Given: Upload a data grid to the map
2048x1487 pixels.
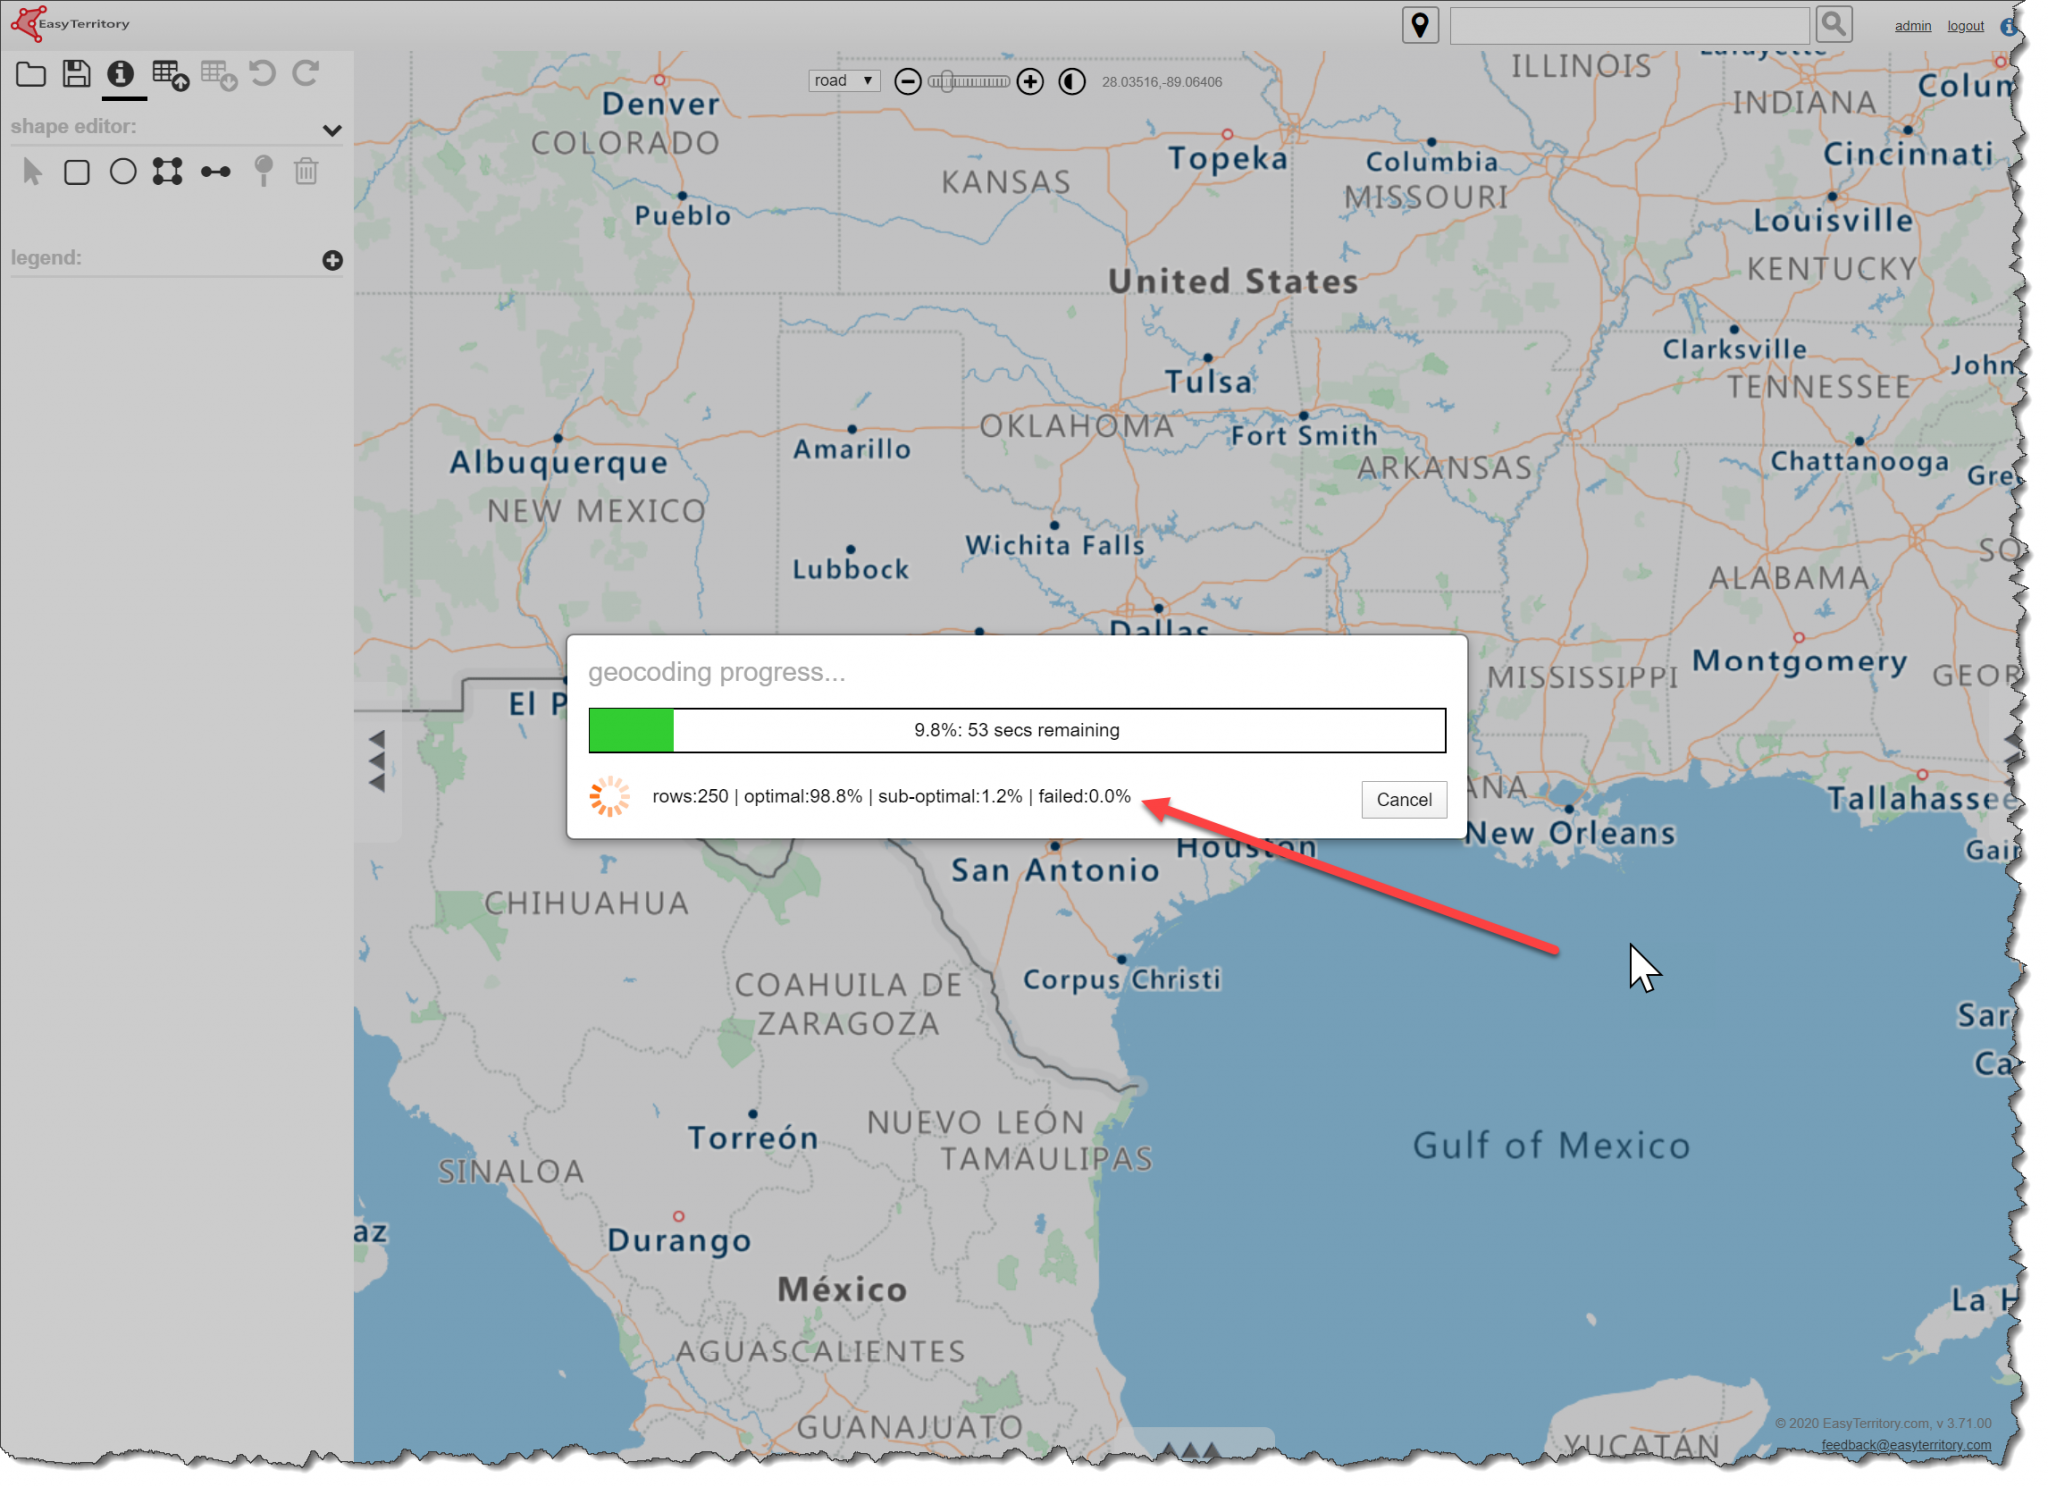Looking at the screenshot, I should click(x=170, y=73).
